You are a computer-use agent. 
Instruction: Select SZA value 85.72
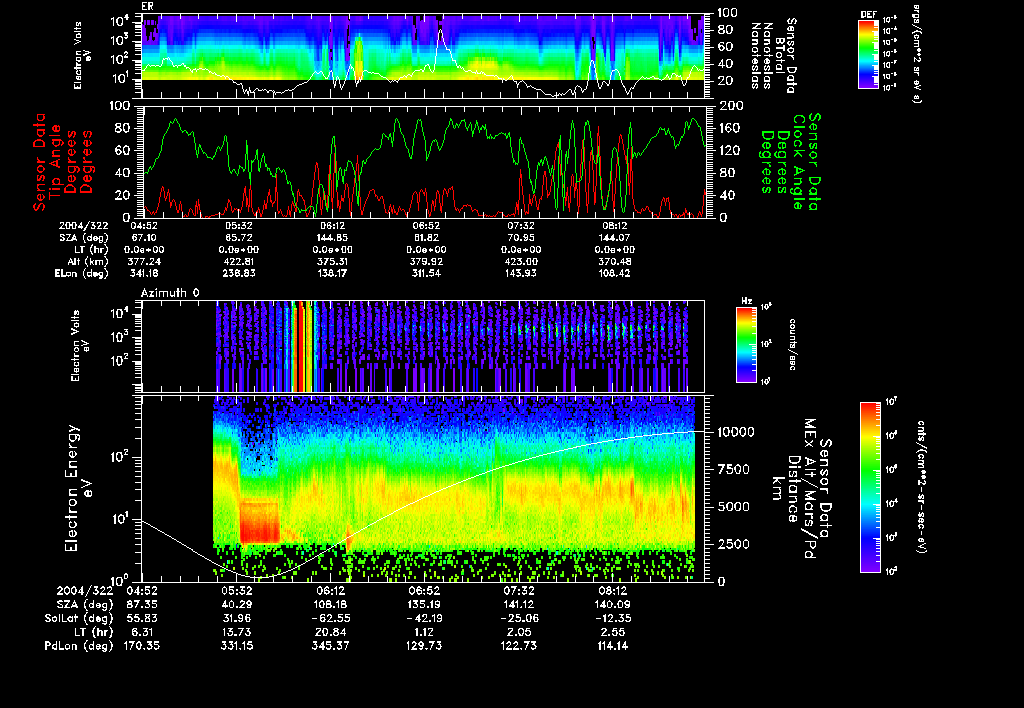[x=239, y=238]
